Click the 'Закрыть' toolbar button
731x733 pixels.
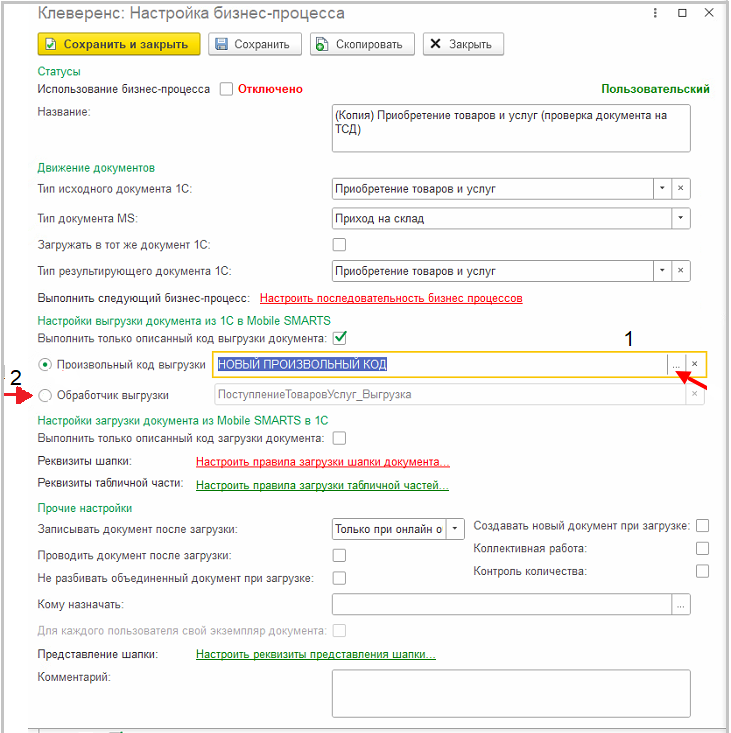463,44
